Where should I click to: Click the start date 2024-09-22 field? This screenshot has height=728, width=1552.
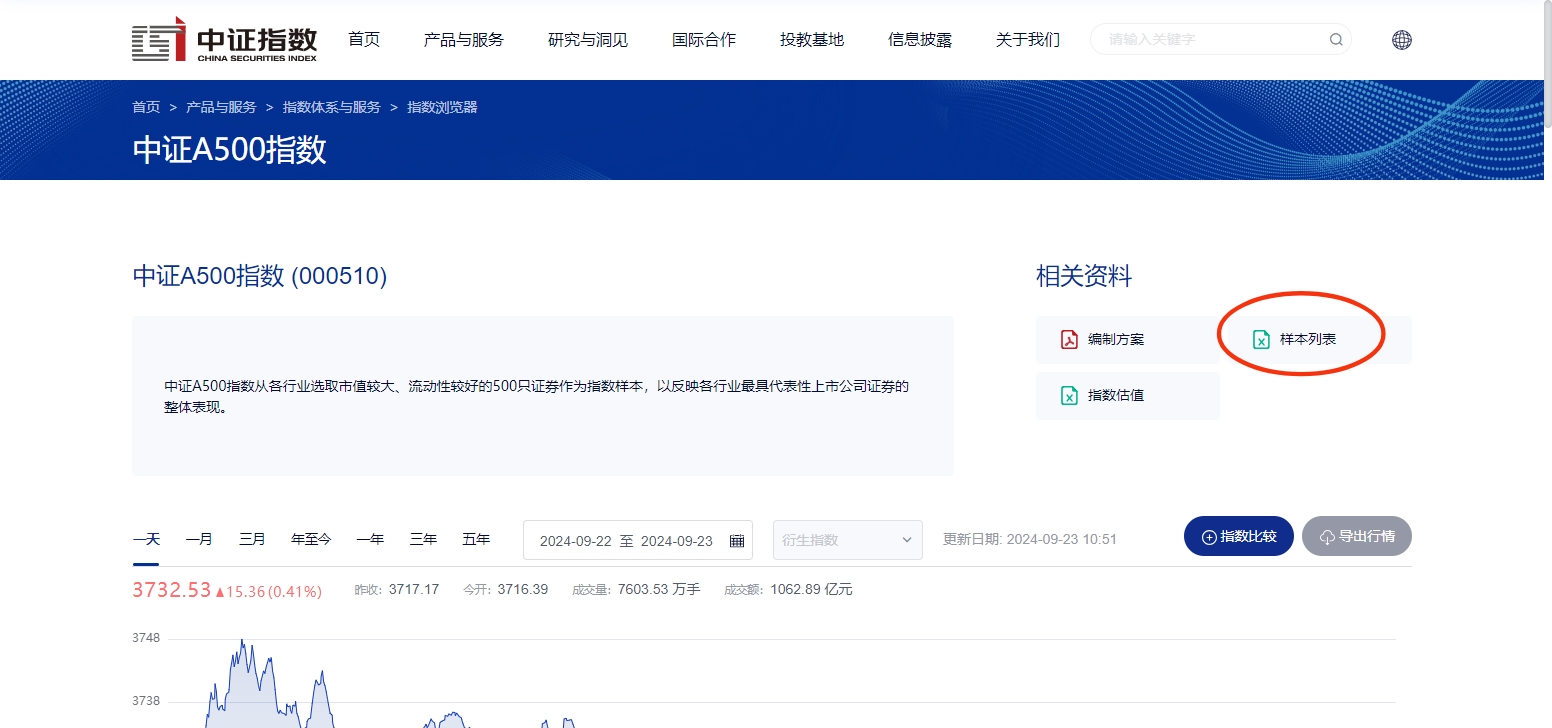tap(576, 540)
